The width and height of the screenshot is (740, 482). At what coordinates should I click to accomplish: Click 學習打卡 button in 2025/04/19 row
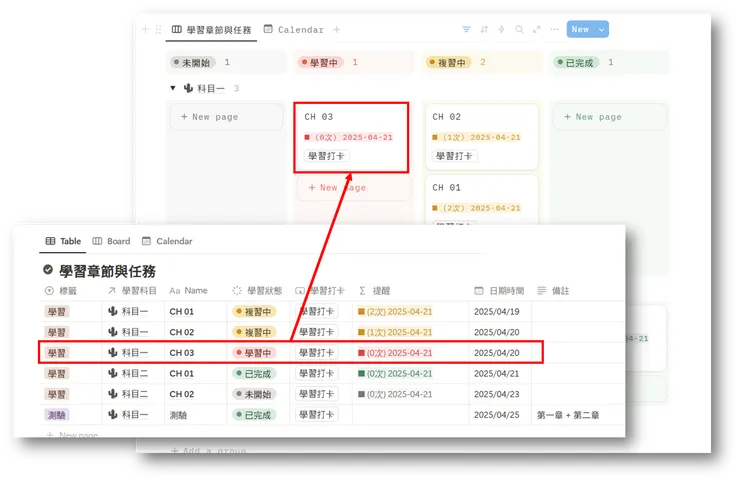point(316,312)
